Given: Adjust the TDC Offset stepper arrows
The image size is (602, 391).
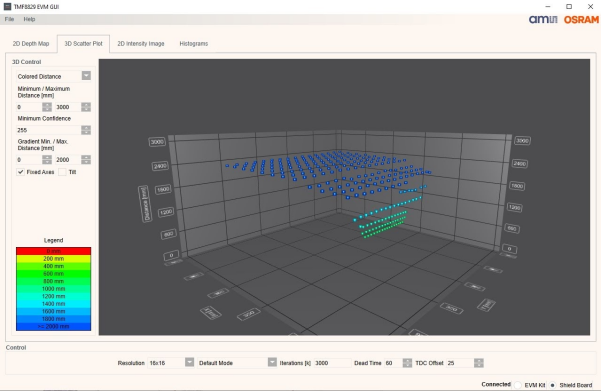Looking at the screenshot, I should tap(479, 363).
